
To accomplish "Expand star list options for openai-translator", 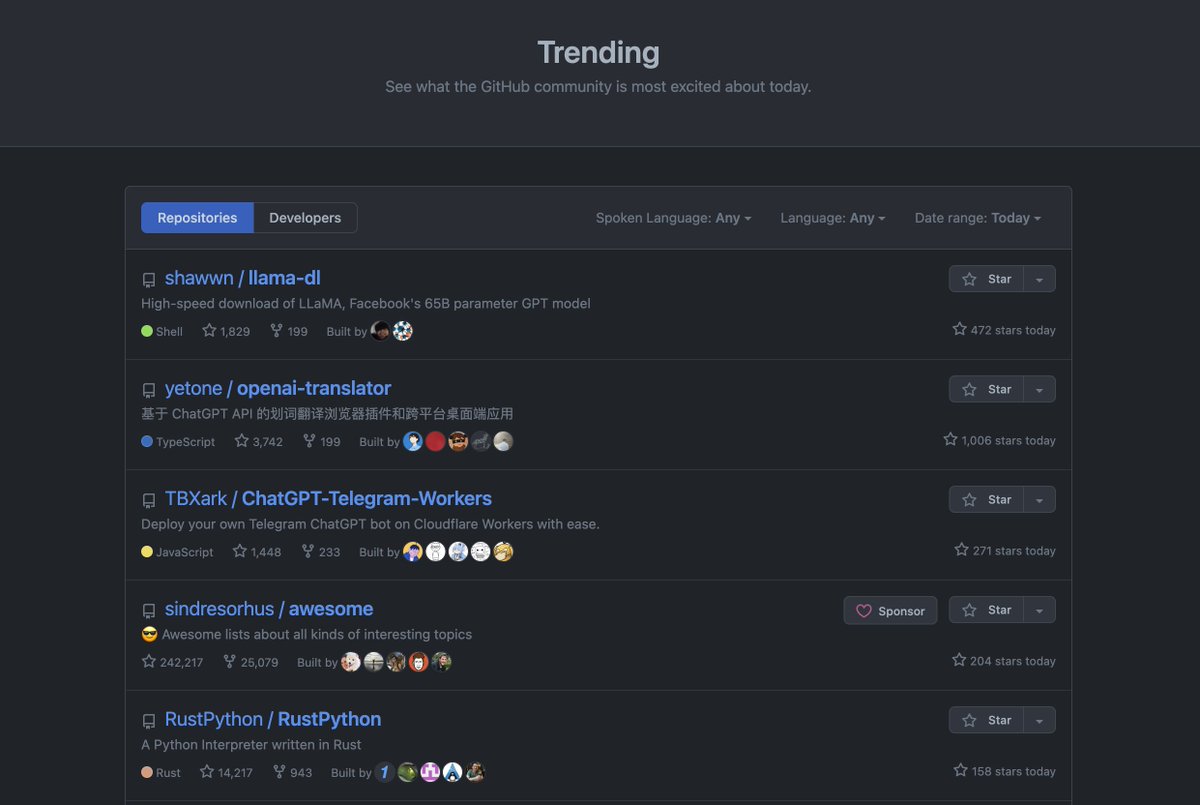I will (x=1040, y=389).
